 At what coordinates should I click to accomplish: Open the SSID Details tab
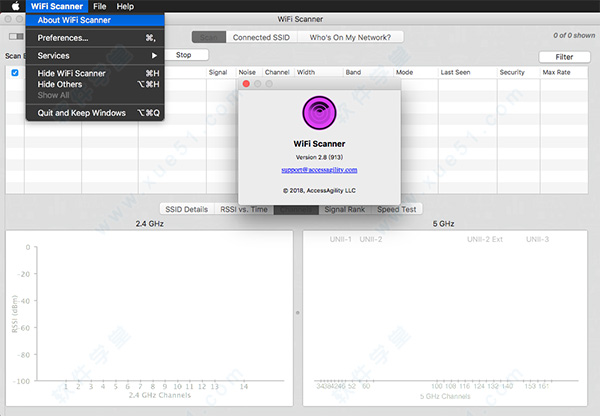(x=187, y=209)
